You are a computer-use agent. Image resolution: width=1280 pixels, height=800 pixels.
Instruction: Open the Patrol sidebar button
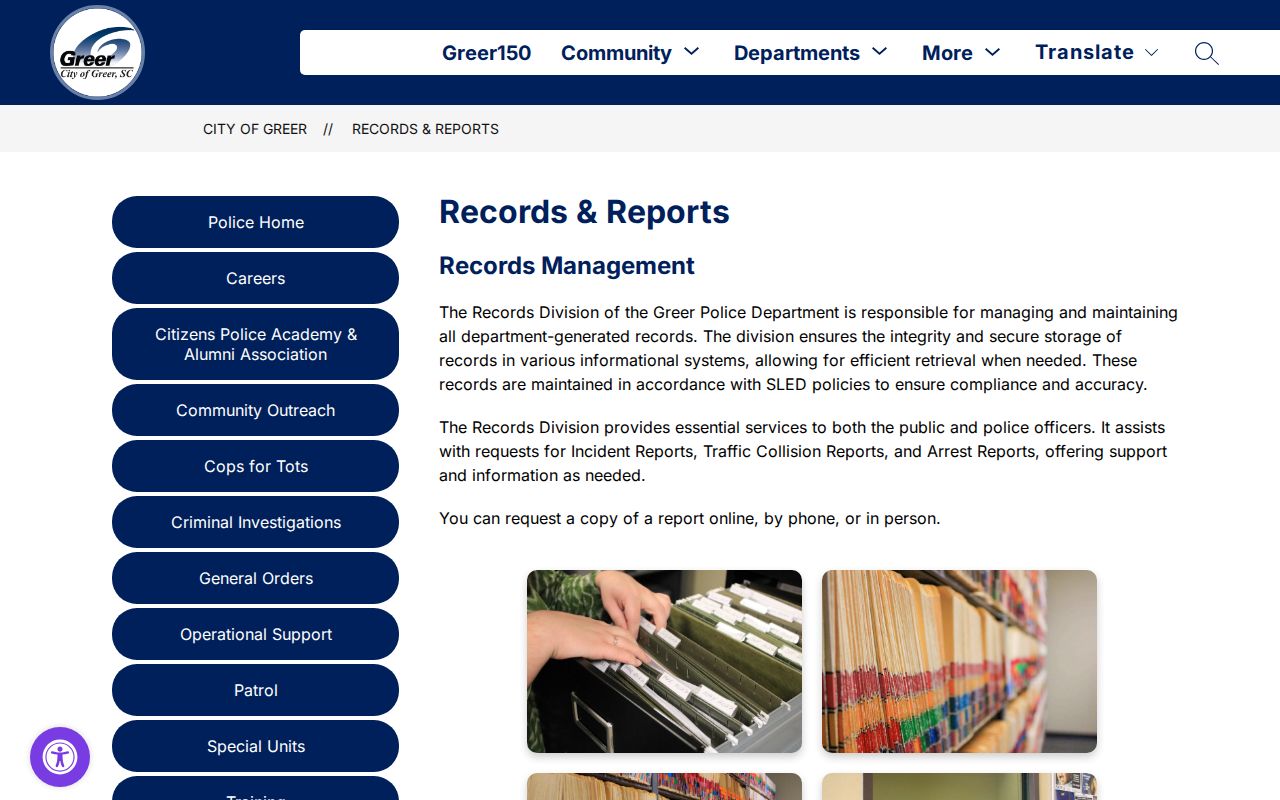[255, 690]
